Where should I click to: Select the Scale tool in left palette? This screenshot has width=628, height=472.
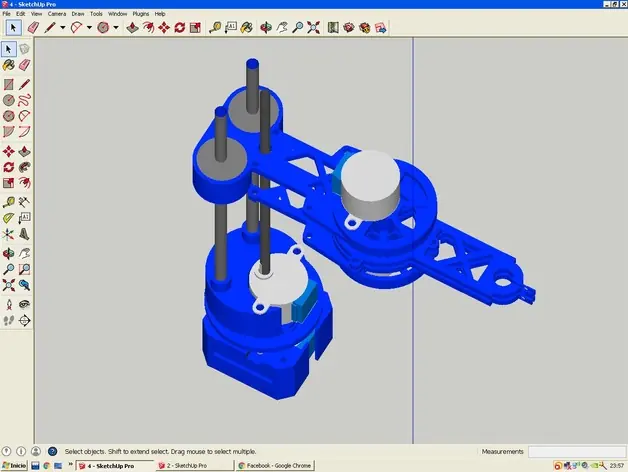(x=8, y=183)
